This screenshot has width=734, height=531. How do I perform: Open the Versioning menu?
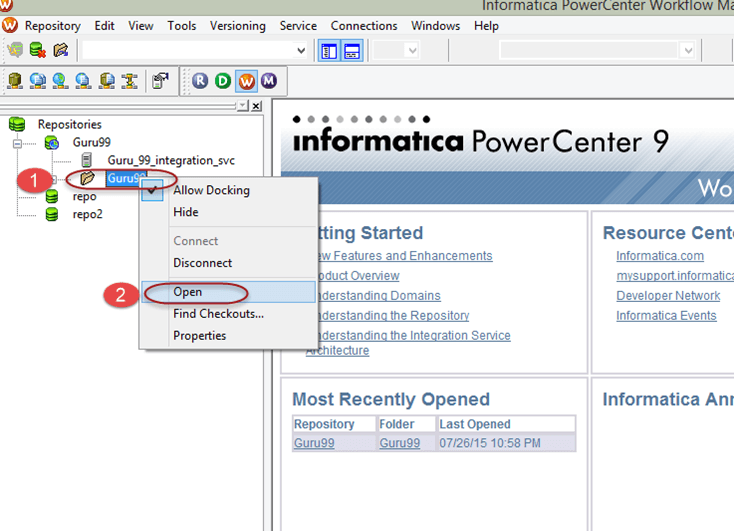tap(237, 26)
